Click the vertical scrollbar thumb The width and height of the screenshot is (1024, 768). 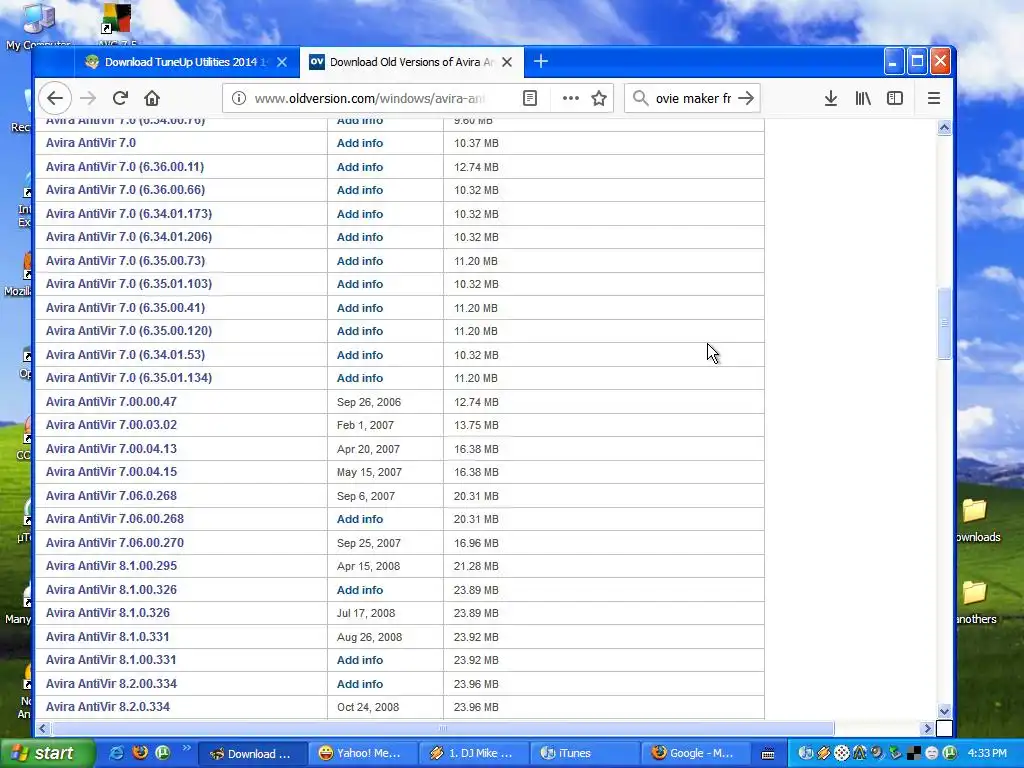point(944,323)
